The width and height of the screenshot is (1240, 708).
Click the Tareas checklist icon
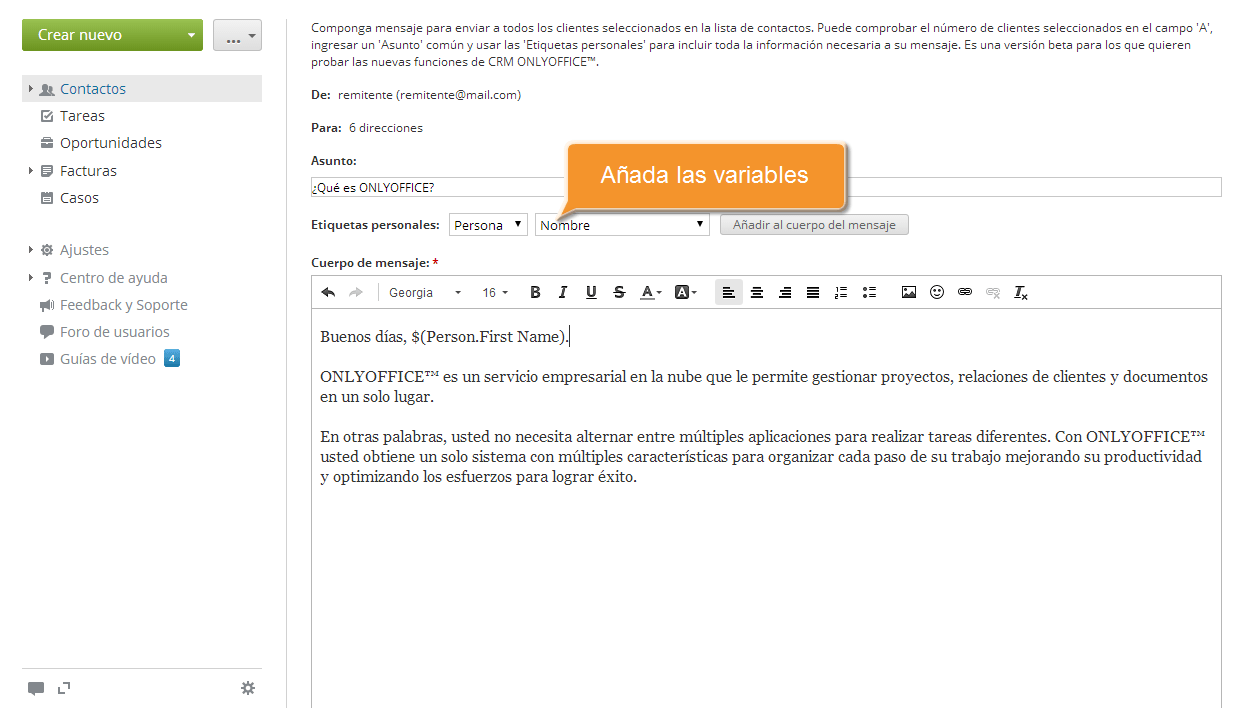tap(46, 116)
